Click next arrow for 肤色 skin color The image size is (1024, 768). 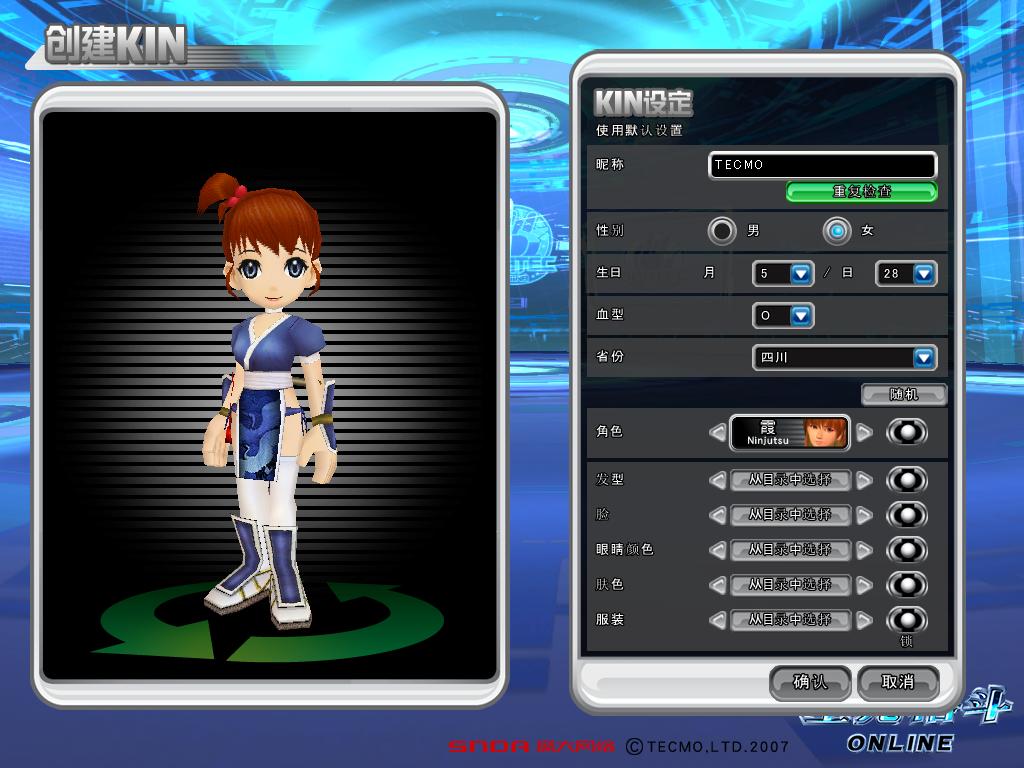(x=864, y=585)
